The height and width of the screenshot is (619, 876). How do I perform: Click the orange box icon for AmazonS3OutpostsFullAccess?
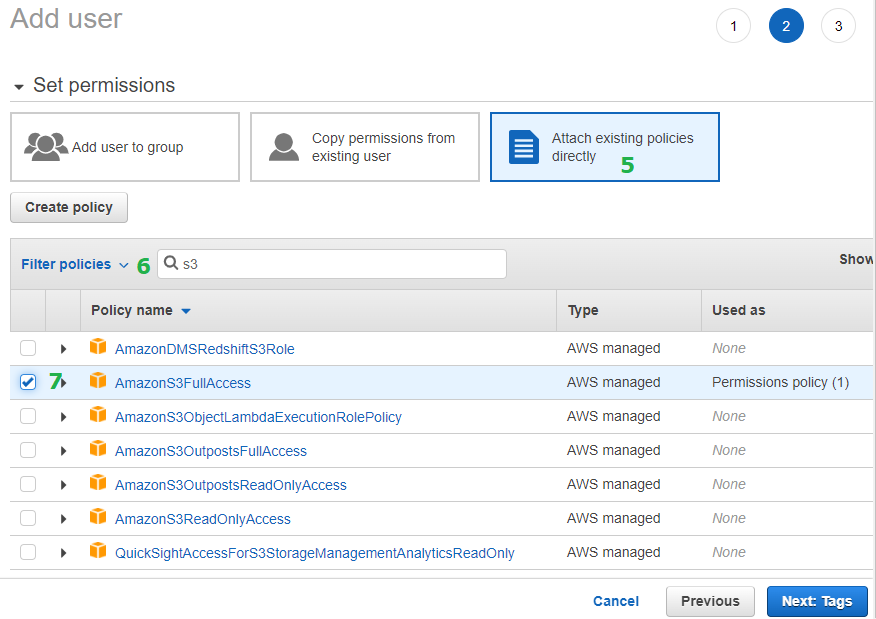(98, 449)
